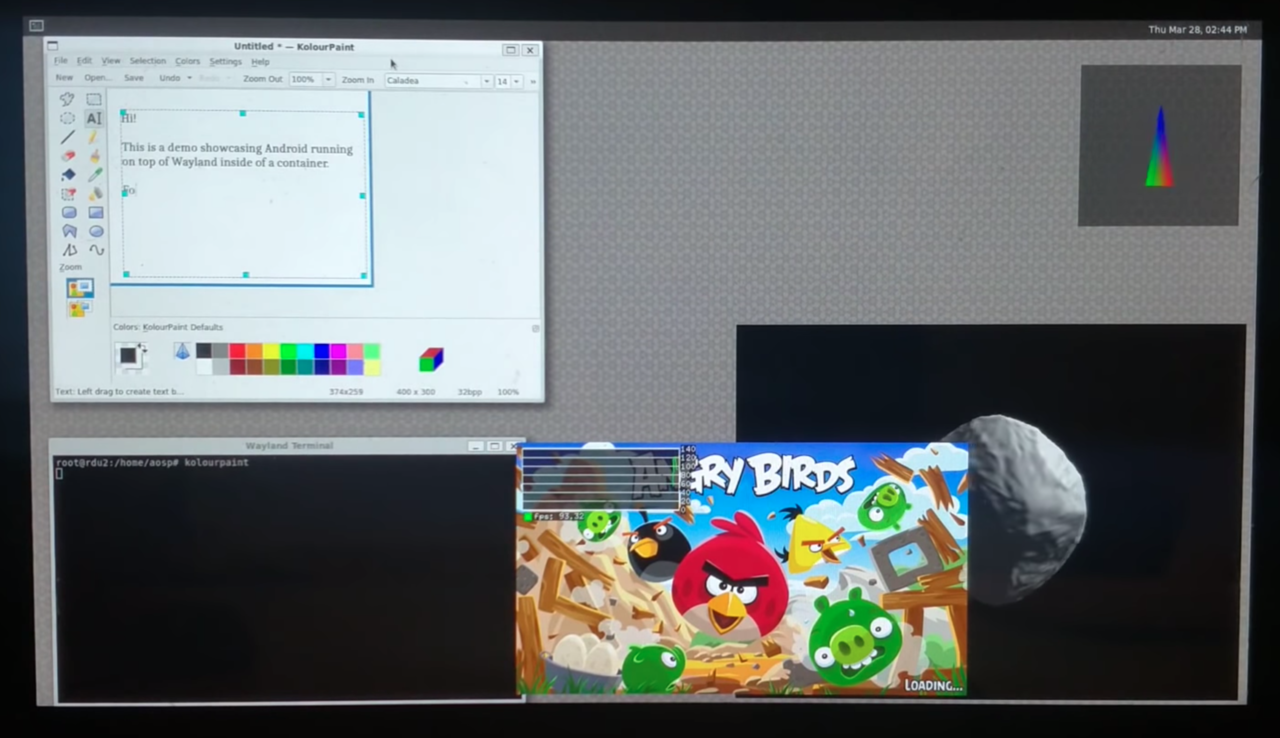Expand the Caladea font family dropdown
The width and height of the screenshot is (1280, 738).
(486, 81)
